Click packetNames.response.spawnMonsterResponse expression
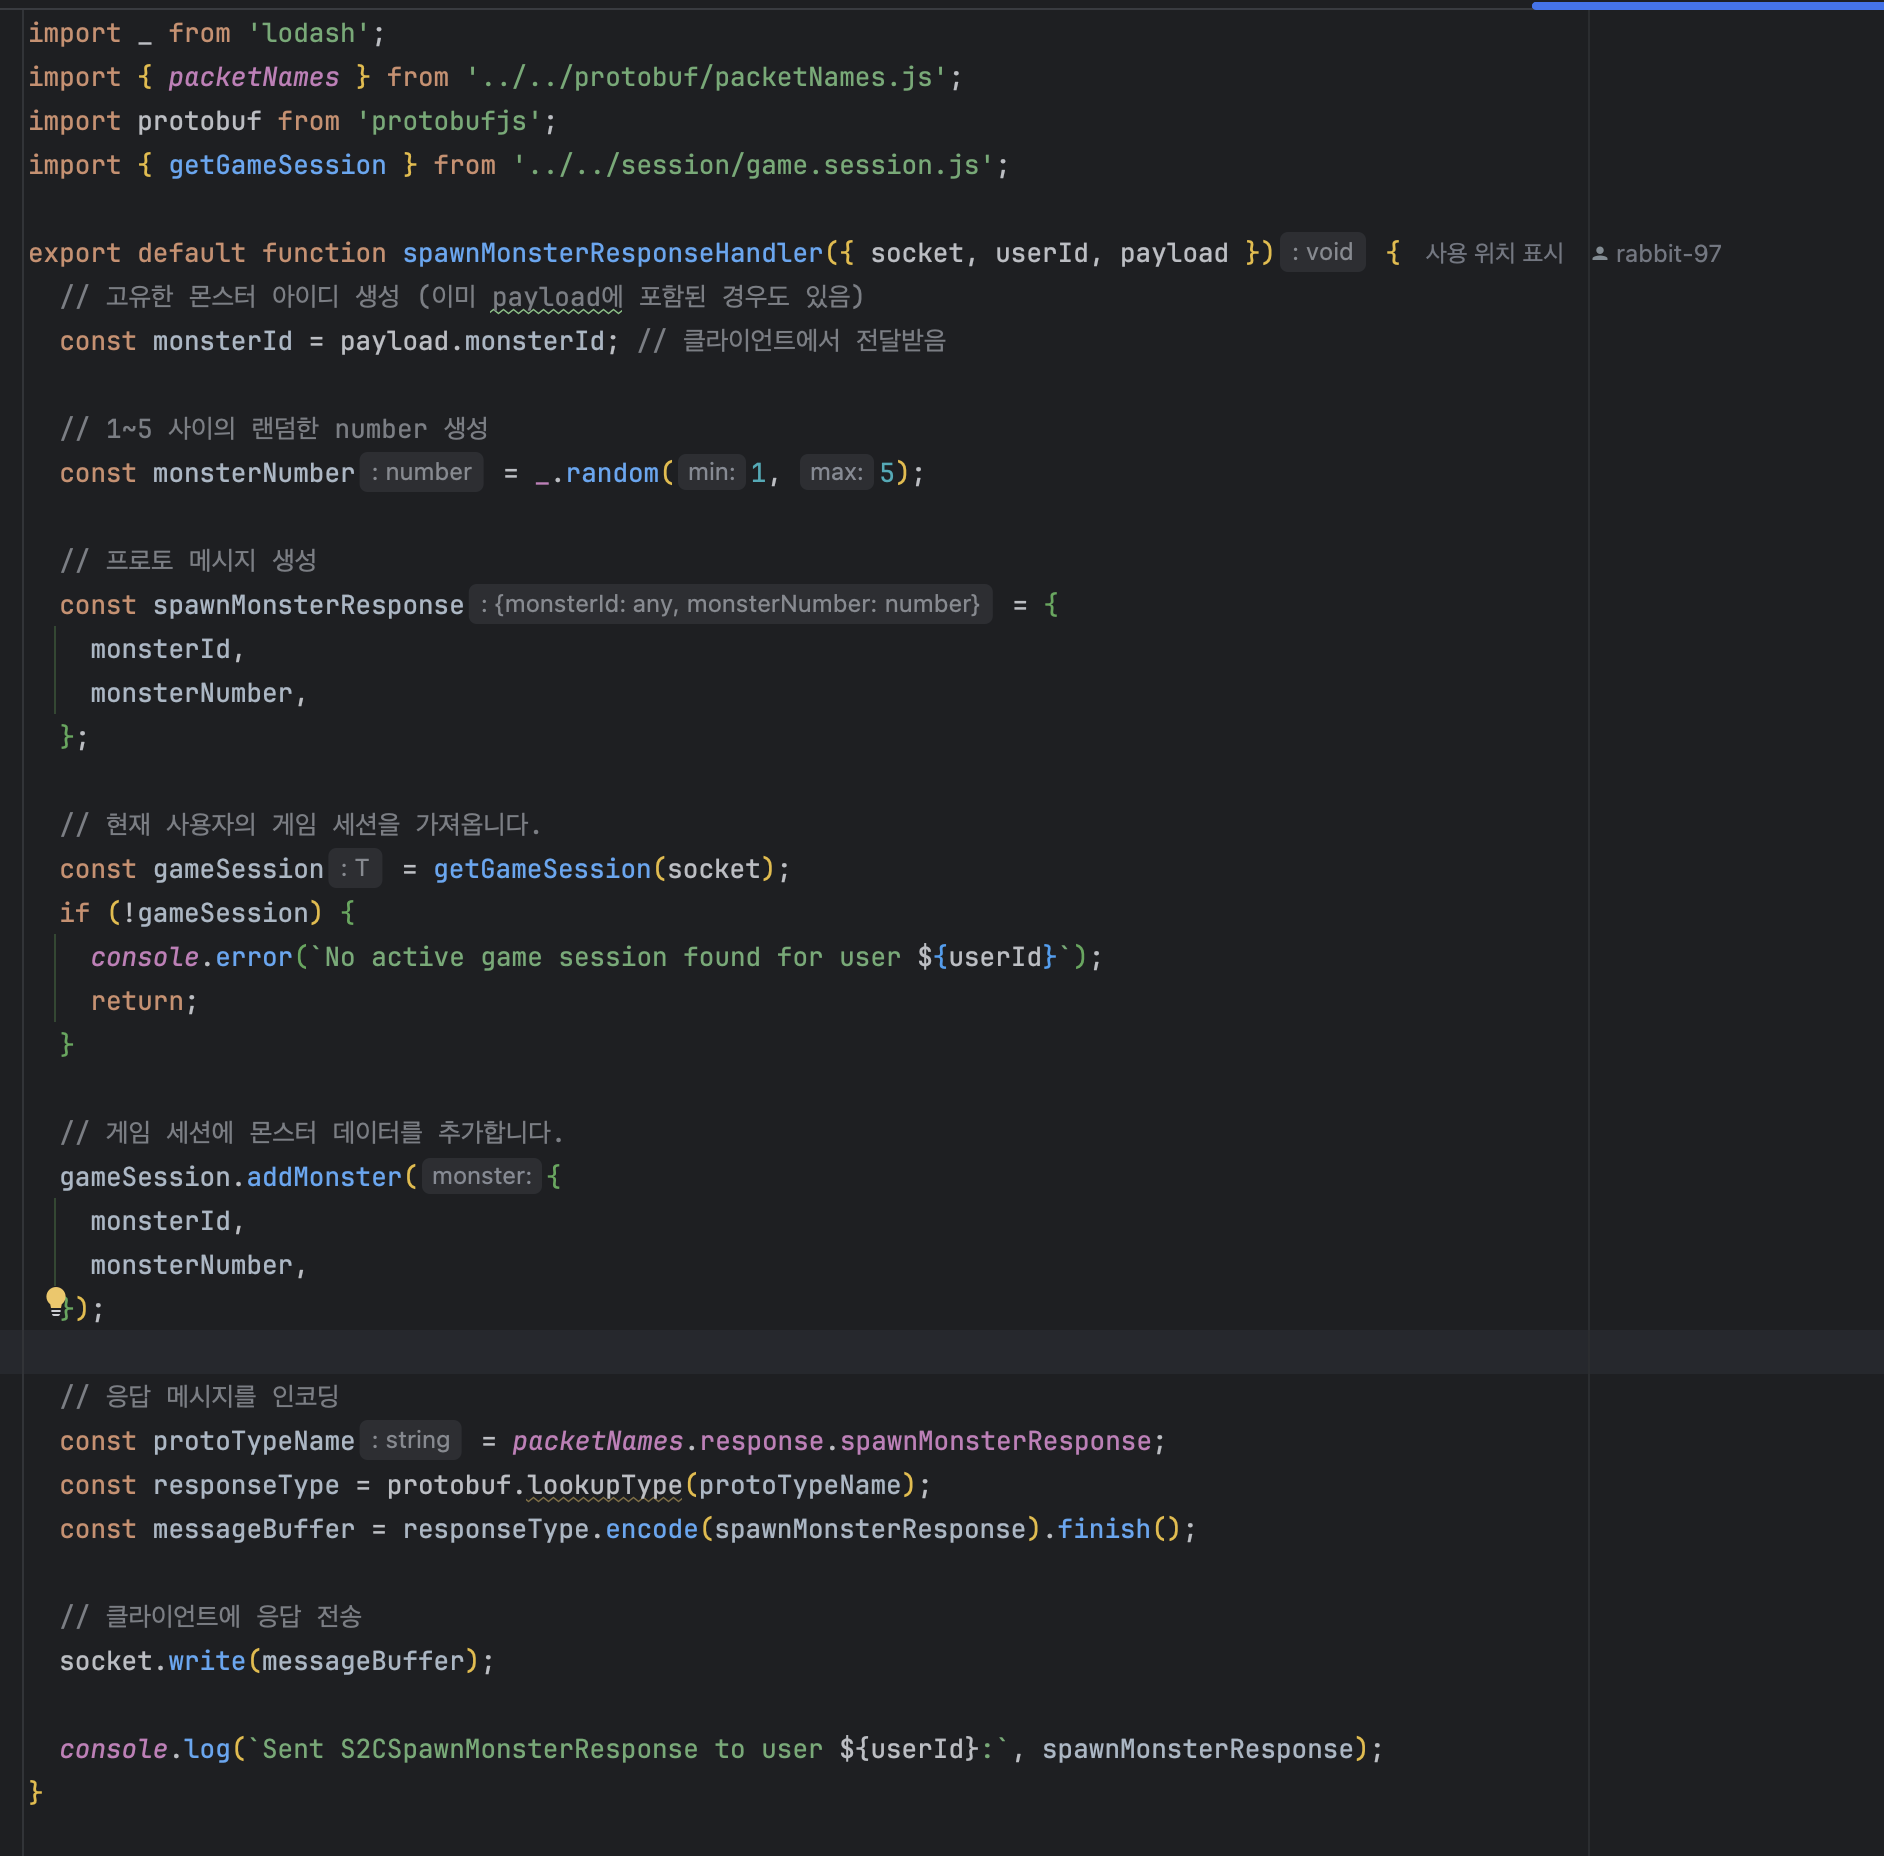 coord(832,1442)
